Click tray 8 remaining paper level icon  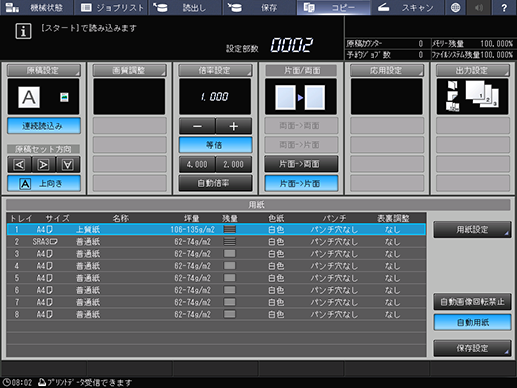[x=230, y=314]
